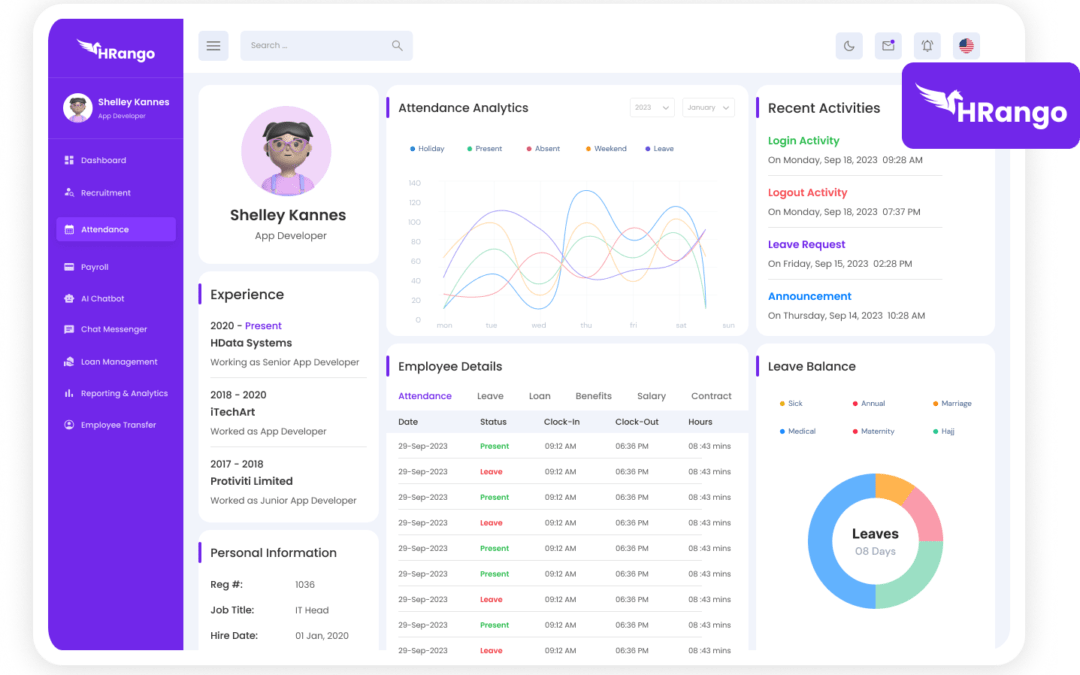The width and height of the screenshot is (1080, 675).
Task: Click the hamburger menu icon
Action: (213, 45)
